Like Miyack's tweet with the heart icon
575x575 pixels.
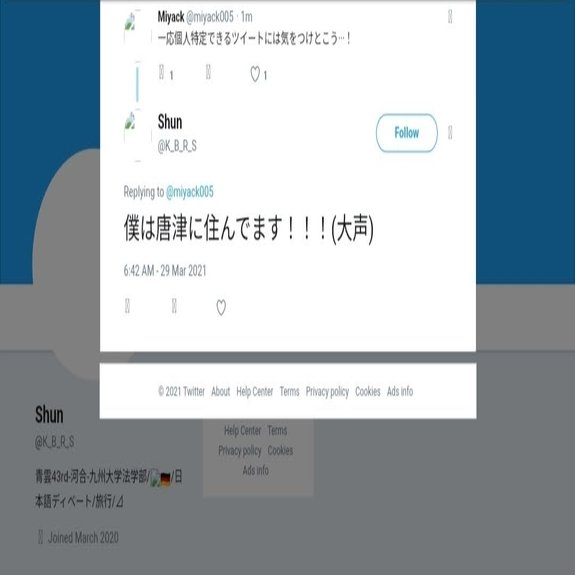pyautogui.click(x=255, y=74)
